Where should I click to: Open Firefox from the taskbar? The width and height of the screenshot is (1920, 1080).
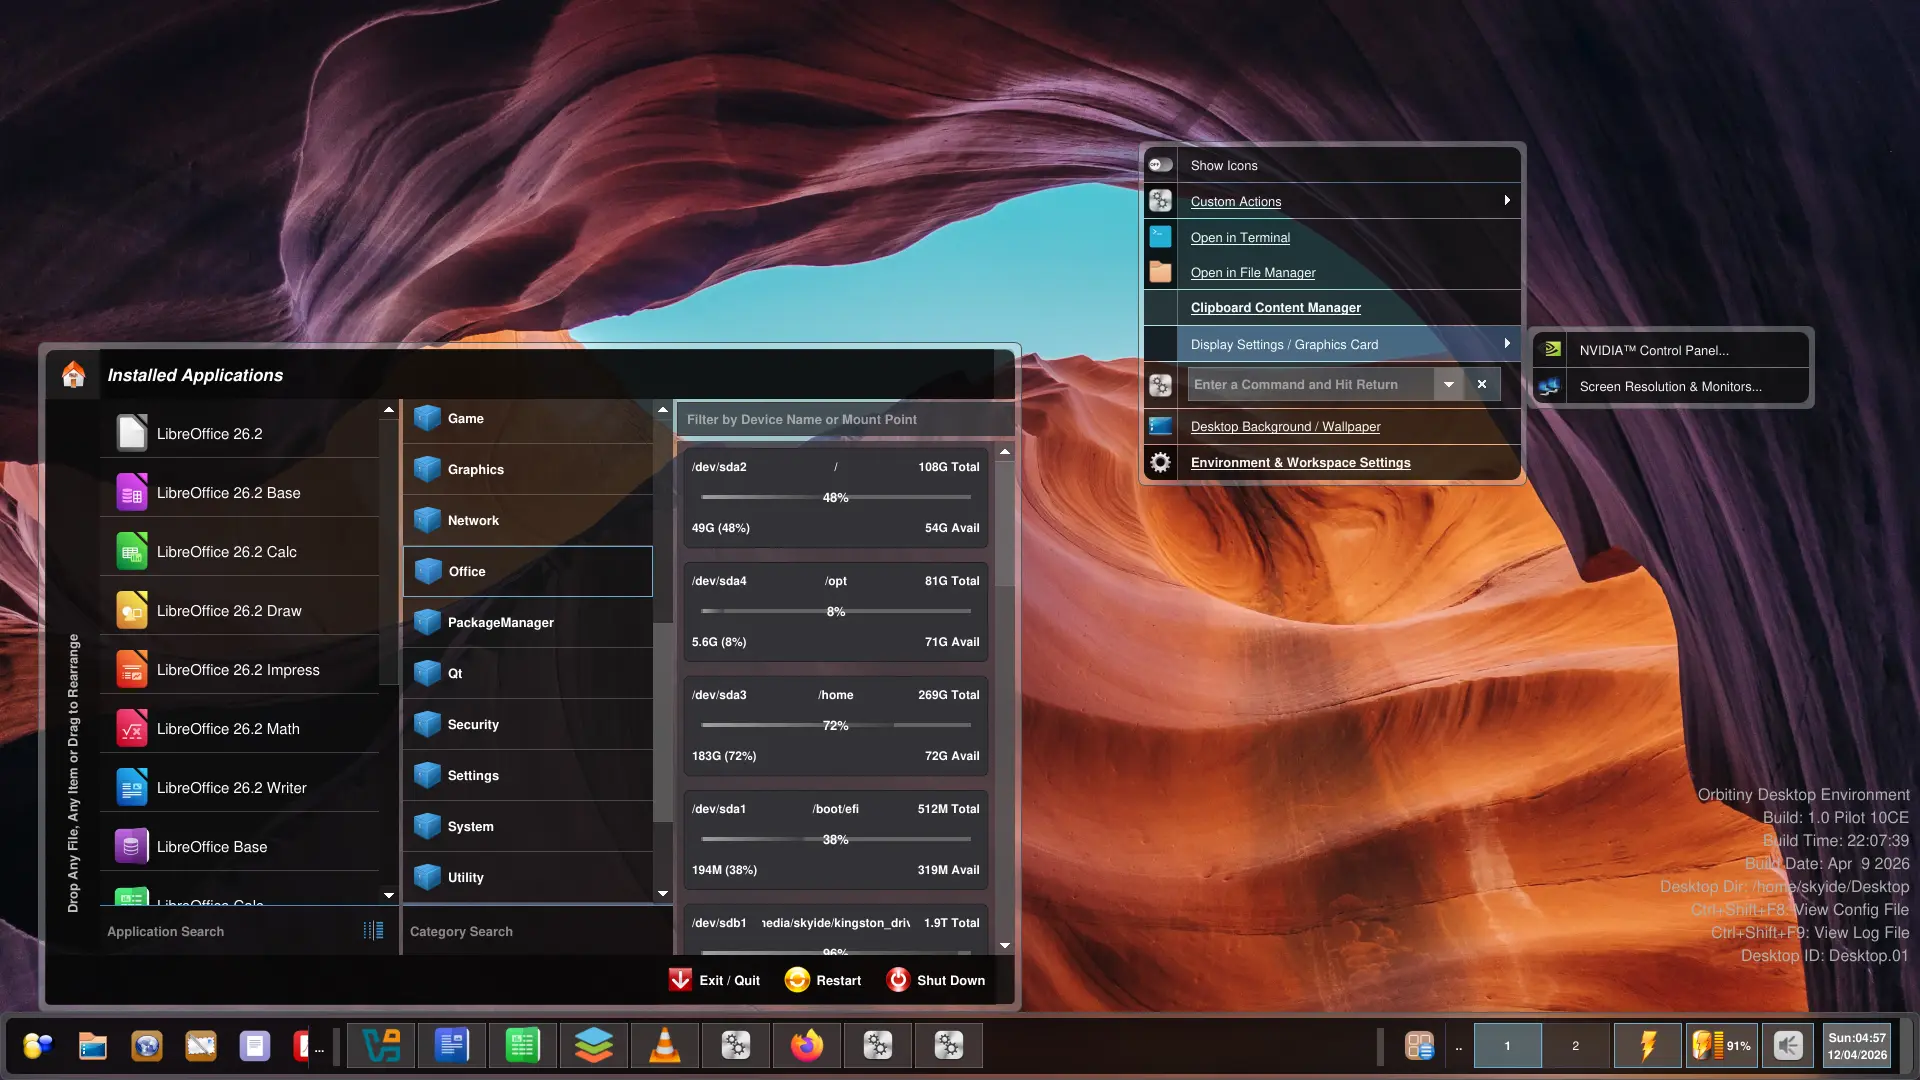[807, 1046]
